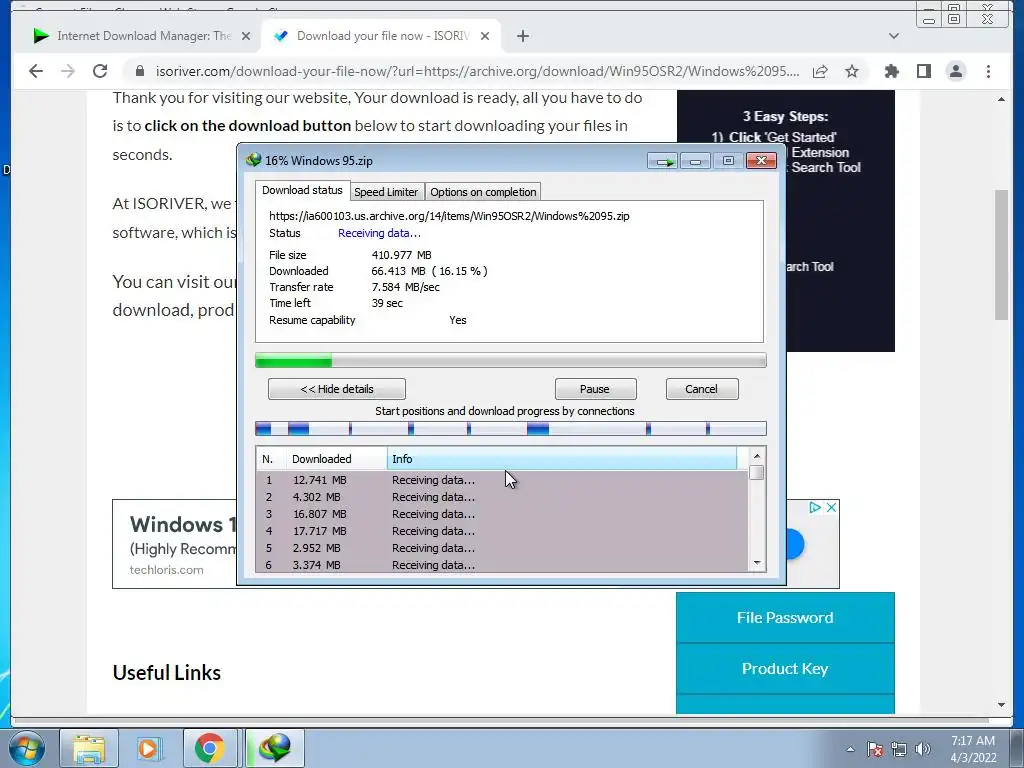Click the N. column header
The width and height of the screenshot is (1024, 768).
[271, 459]
